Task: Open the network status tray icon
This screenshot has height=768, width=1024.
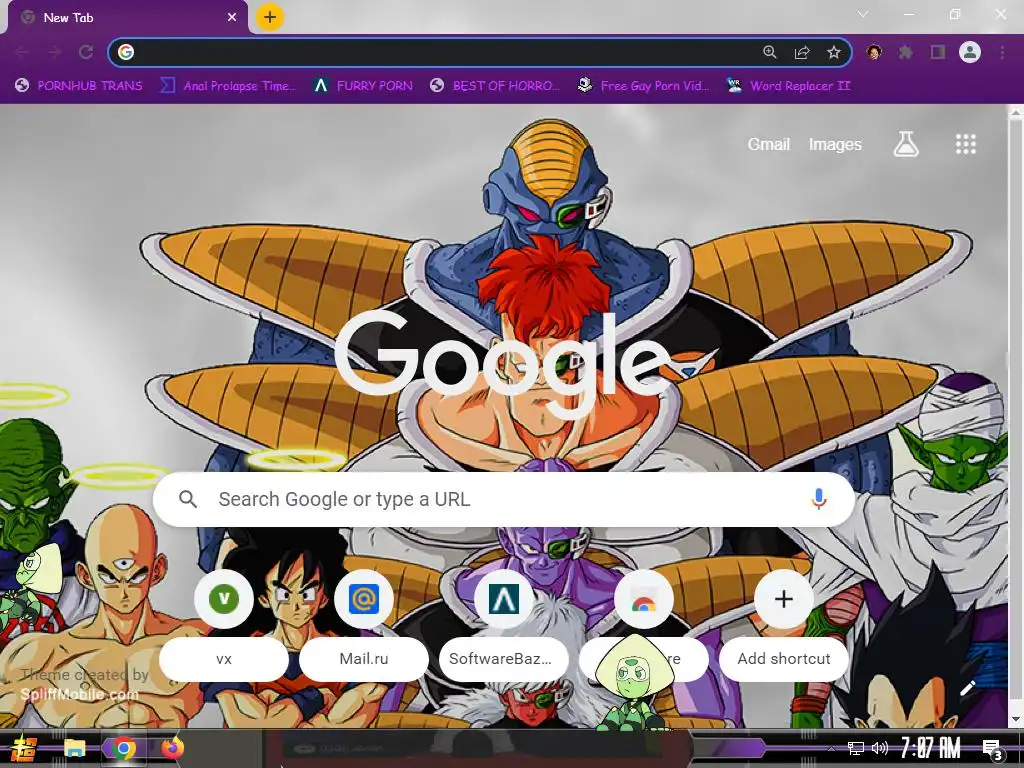Action: point(855,748)
